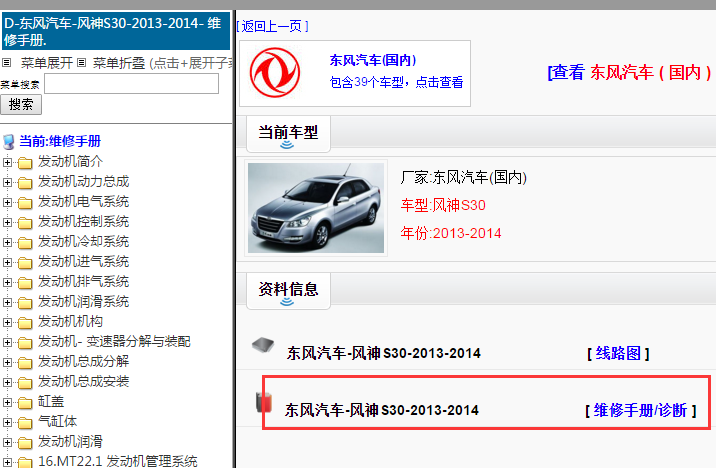
Task: Click the folder icon for 发动机进气系统
Action: [x=25, y=263]
